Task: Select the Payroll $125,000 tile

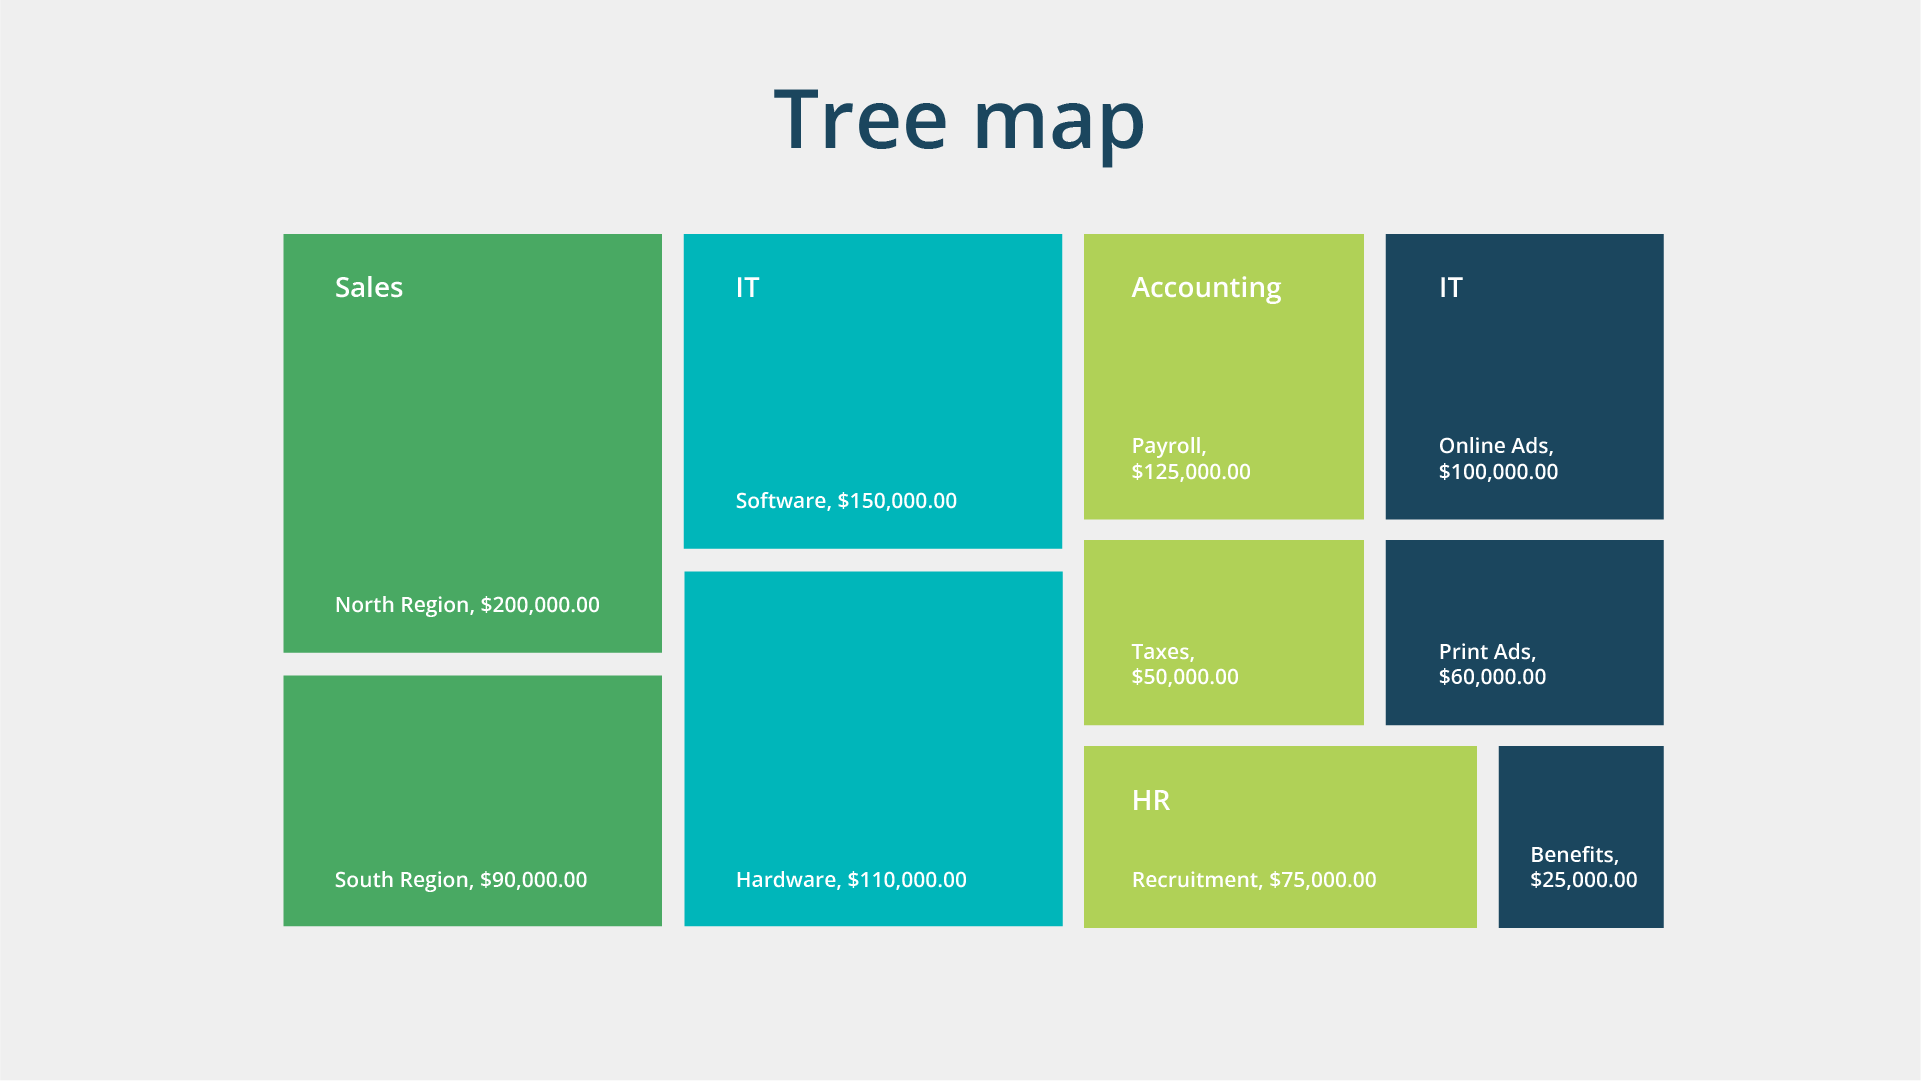Action: [1223, 375]
